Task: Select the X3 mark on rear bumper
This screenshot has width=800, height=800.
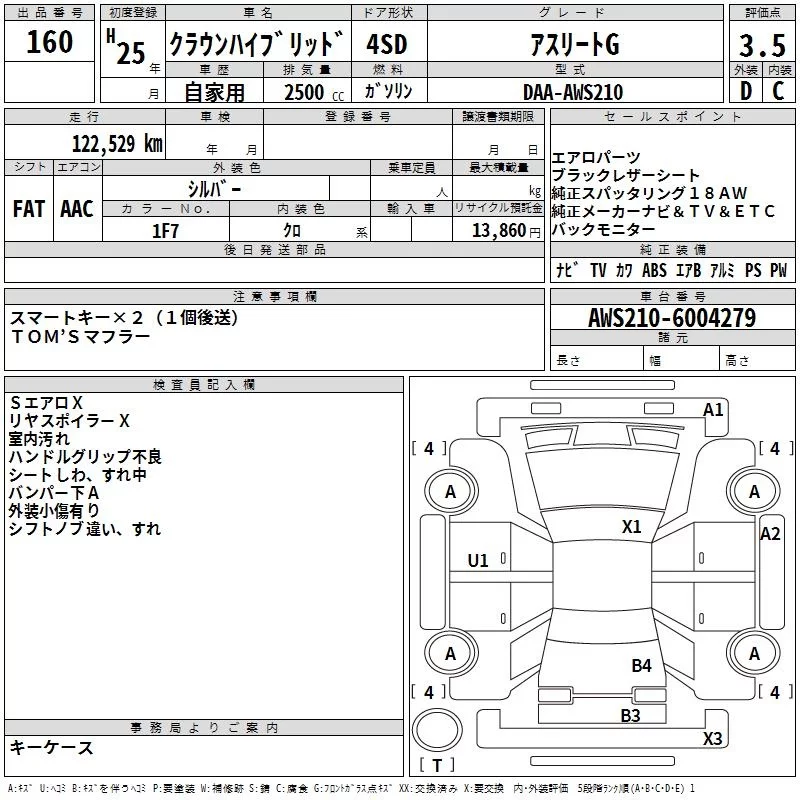Action: (713, 738)
